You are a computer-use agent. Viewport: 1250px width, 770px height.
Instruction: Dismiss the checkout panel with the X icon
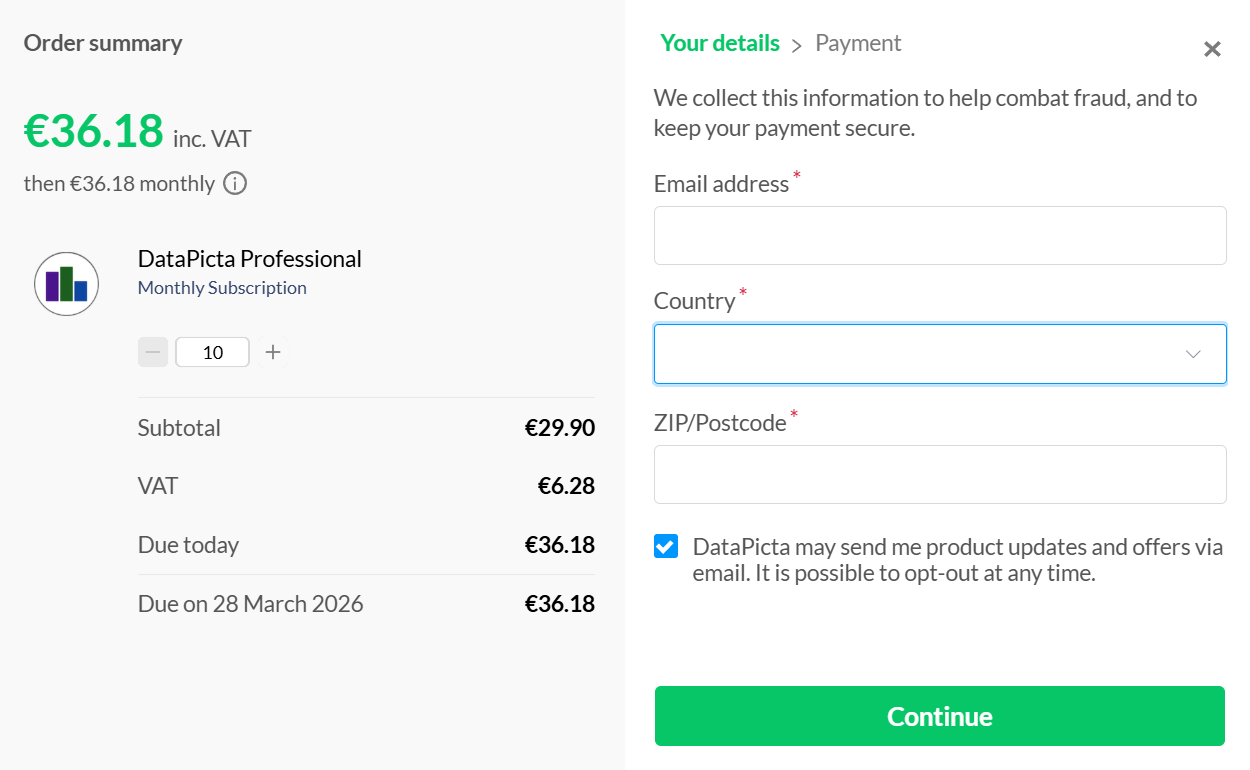(x=1212, y=48)
